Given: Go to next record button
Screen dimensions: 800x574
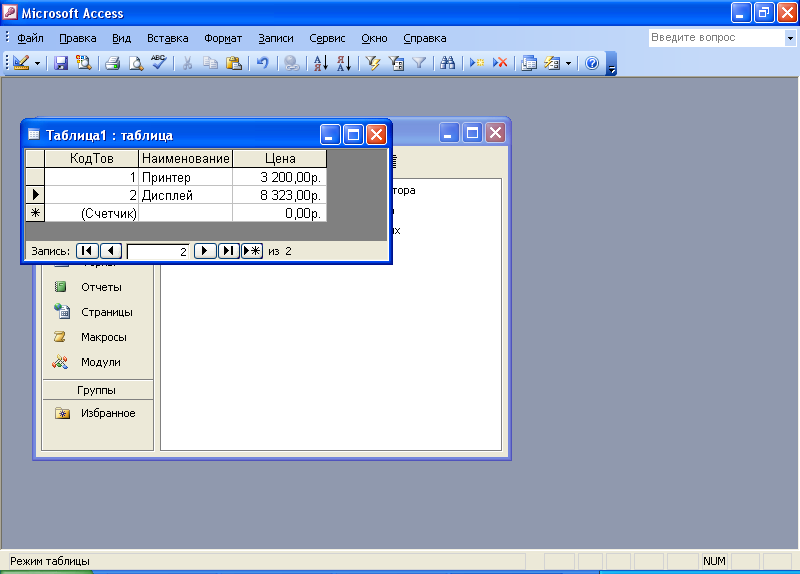Looking at the screenshot, I should click(x=205, y=251).
